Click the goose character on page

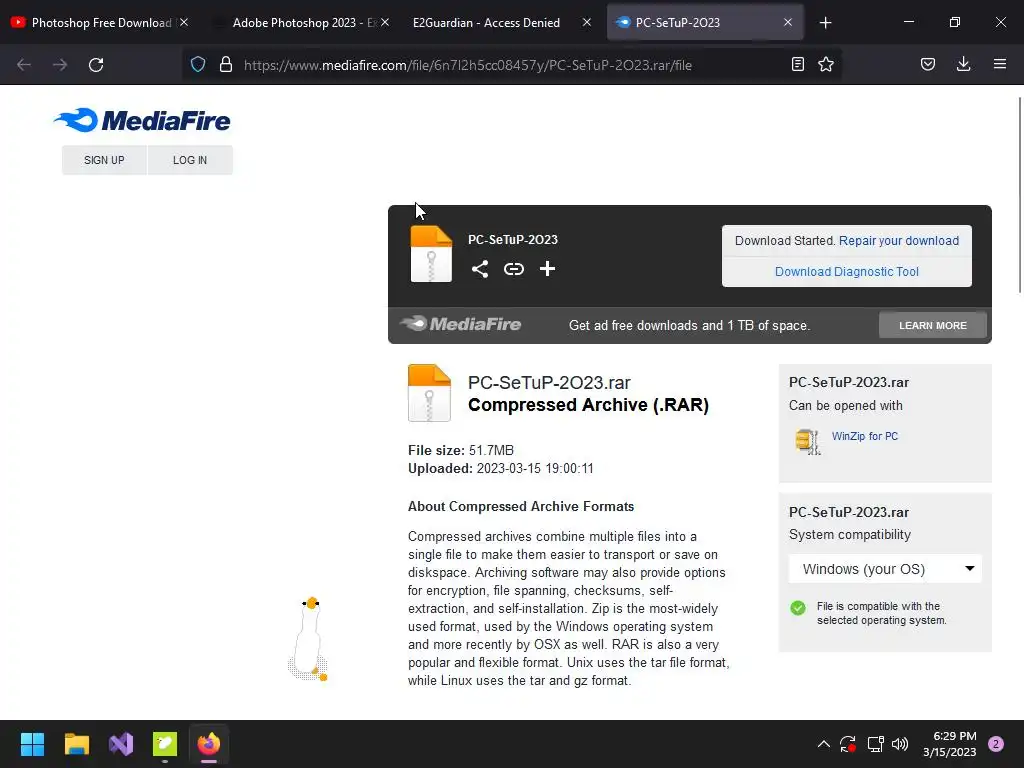pos(308,639)
